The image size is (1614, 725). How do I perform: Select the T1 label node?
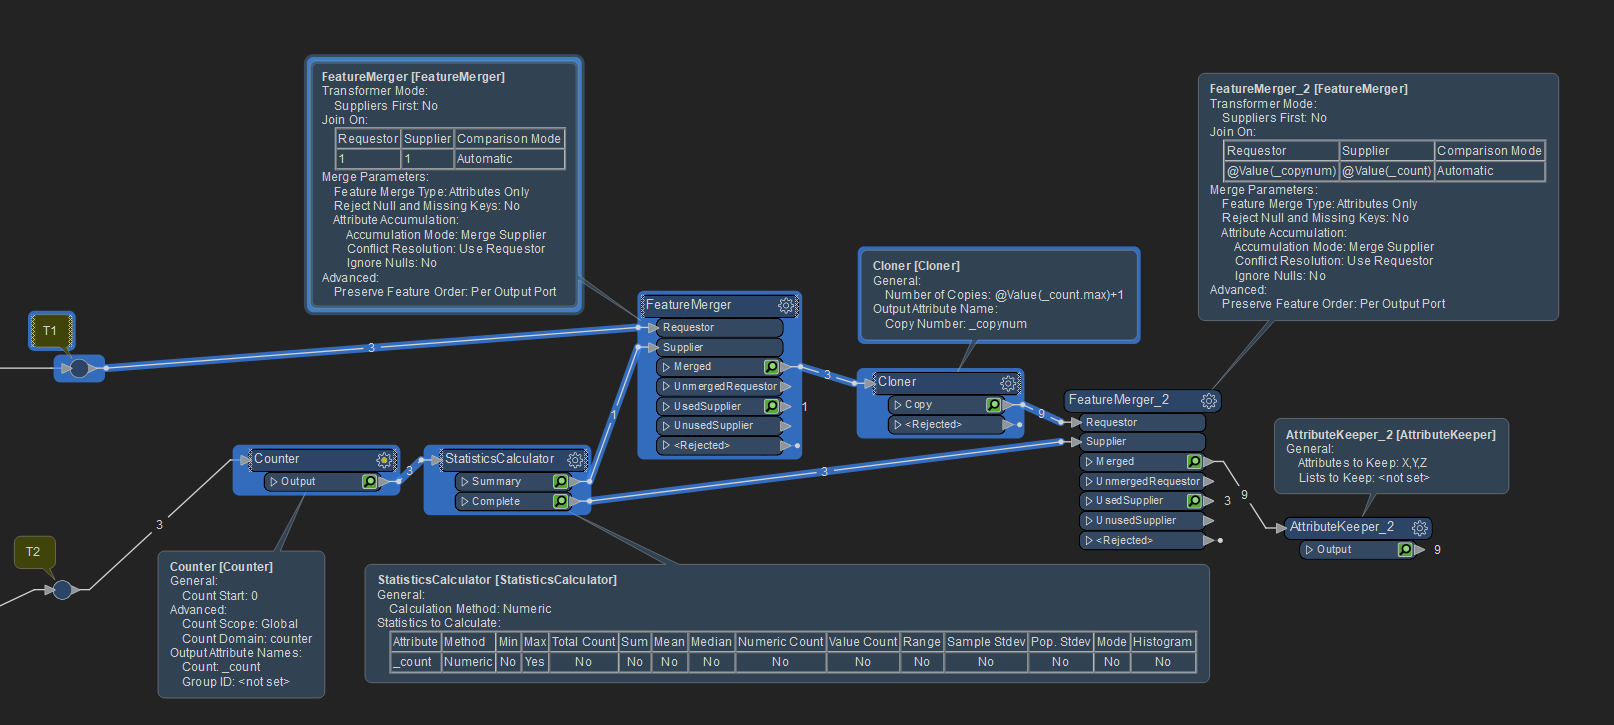50,330
